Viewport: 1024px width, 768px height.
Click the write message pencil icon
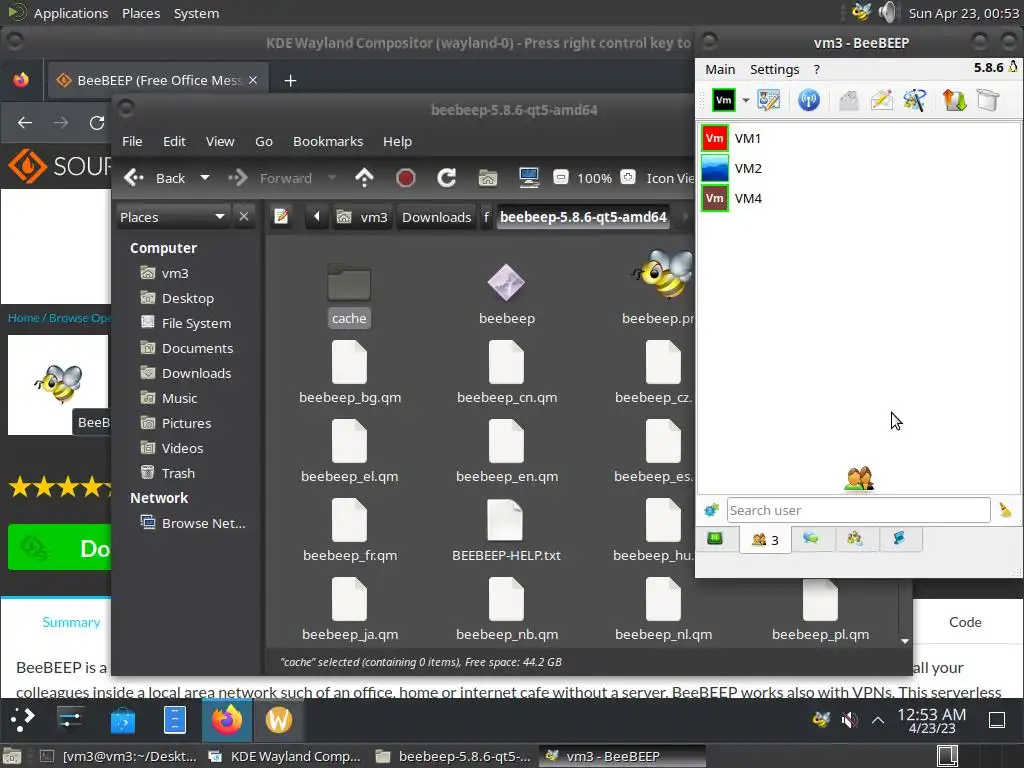tap(882, 101)
